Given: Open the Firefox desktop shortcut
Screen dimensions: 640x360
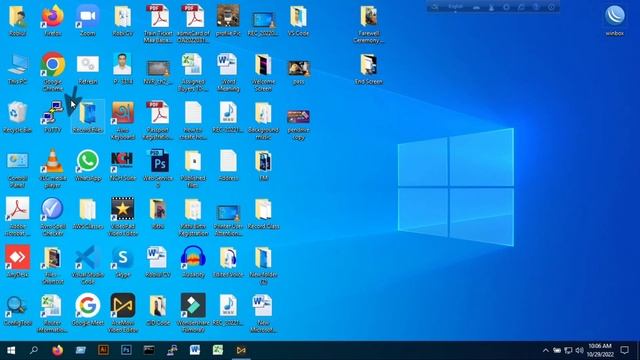Looking at the screenshot, I should [x=53, y=20].
